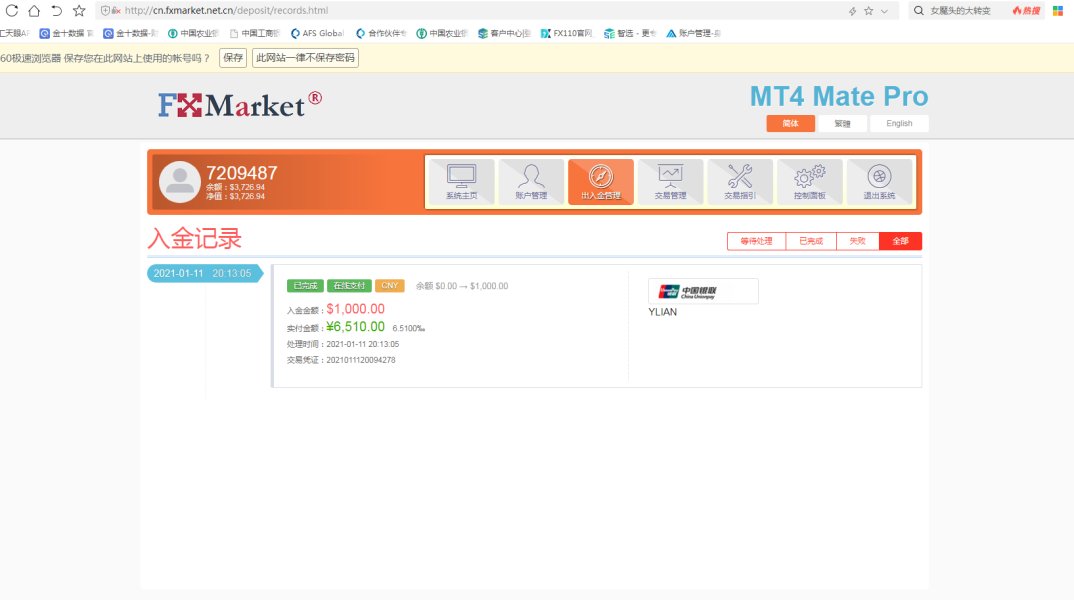Open the 客户中心 bookmark
This screenshot has height=600, width=1074.
click(x=504, y=33)
